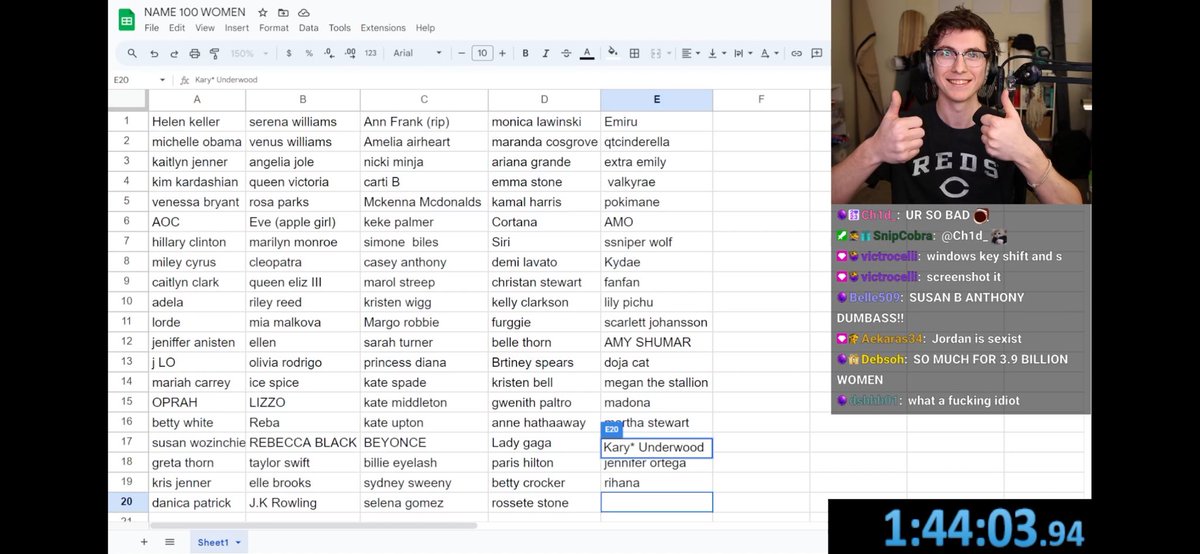Toggle italic formatting
The width and height of the screenshot is (1200, 554).
(546, 53)
